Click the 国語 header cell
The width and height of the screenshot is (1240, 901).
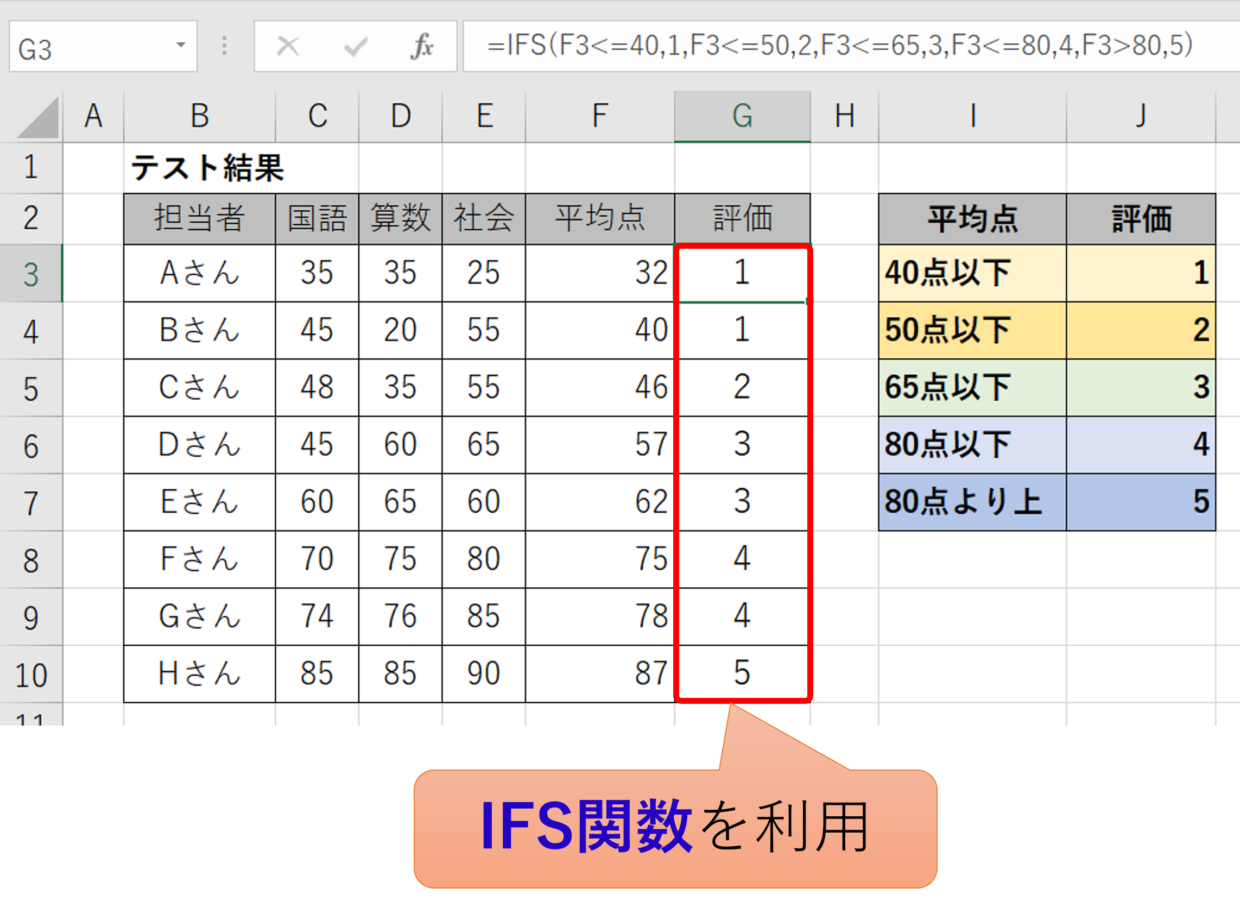pyautogui.click(x=318, y=218)
